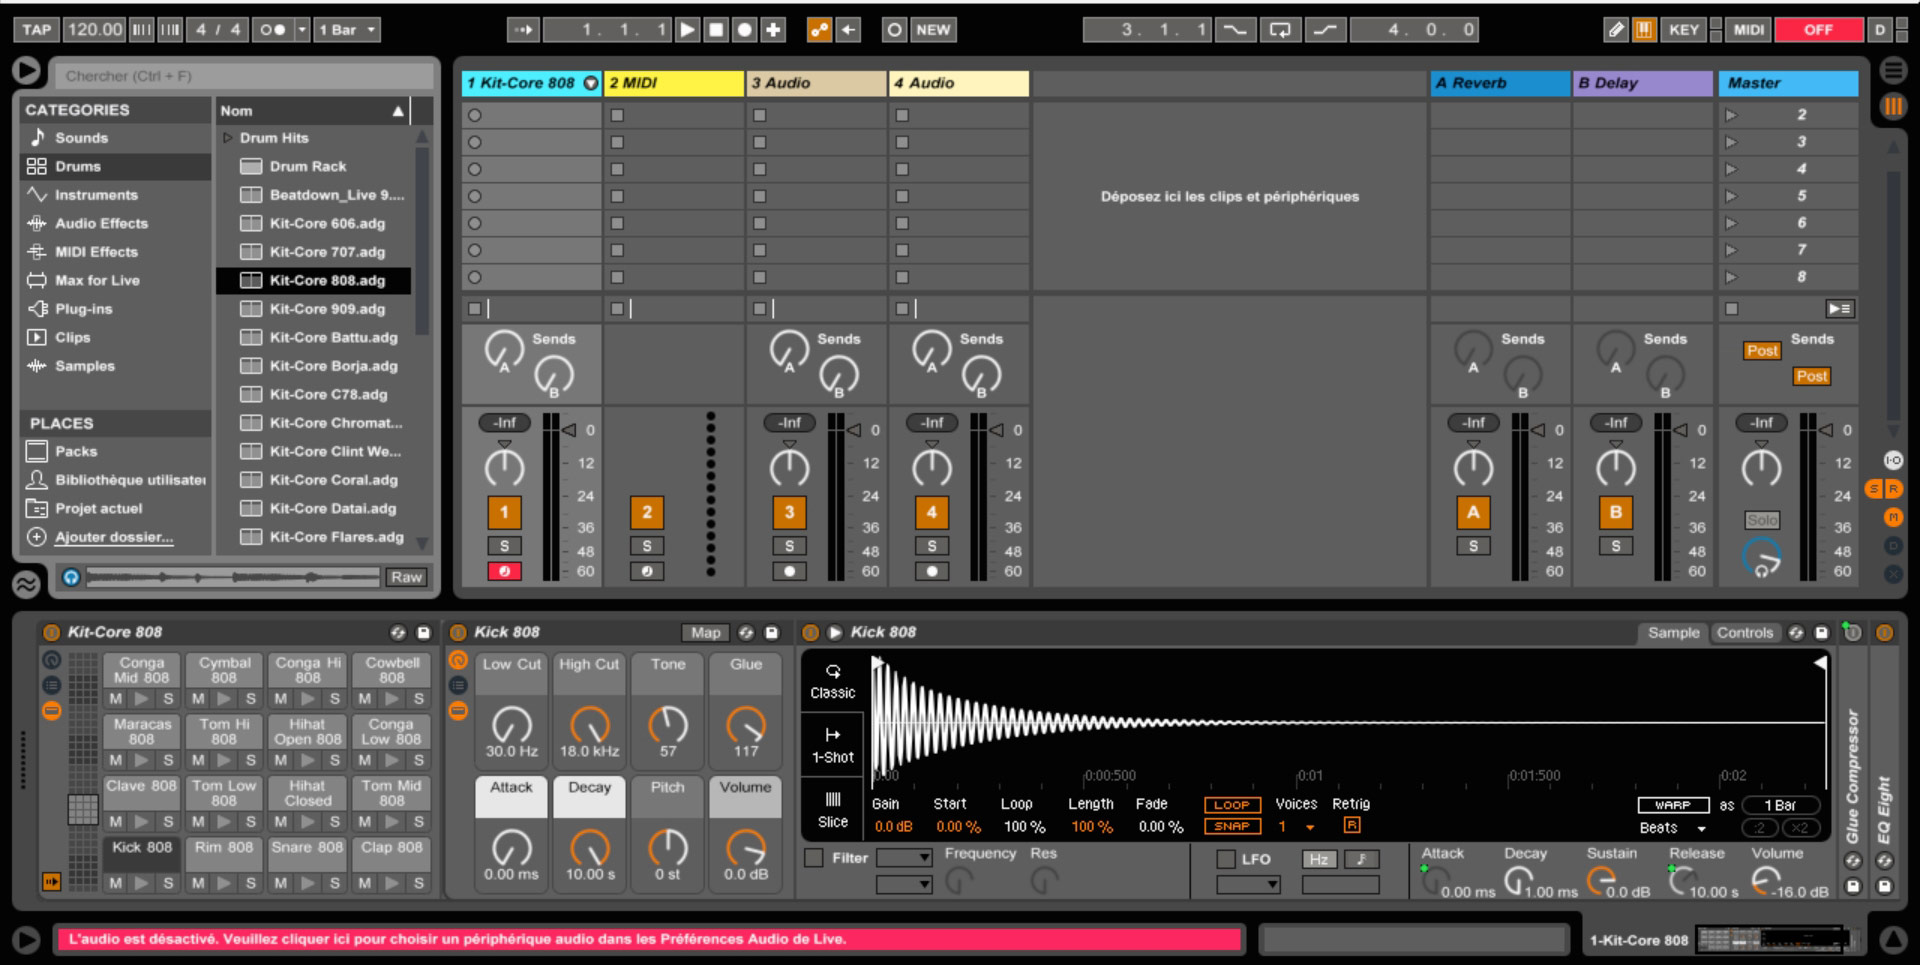Click the transport Stop button

tap(716, 30)
